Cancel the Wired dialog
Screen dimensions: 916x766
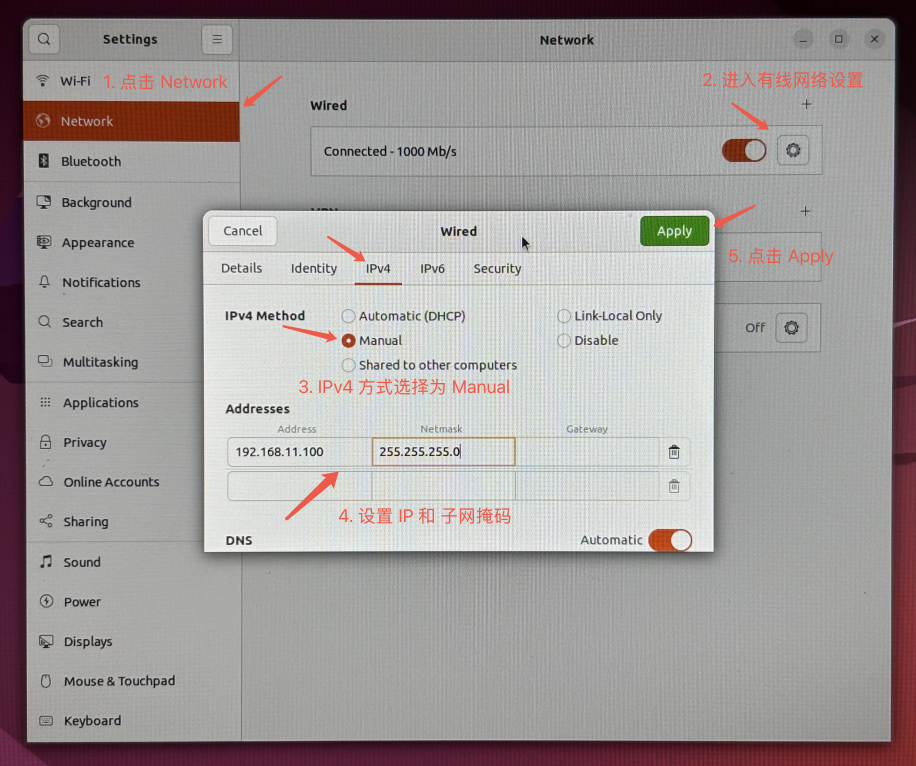point(242,231)
